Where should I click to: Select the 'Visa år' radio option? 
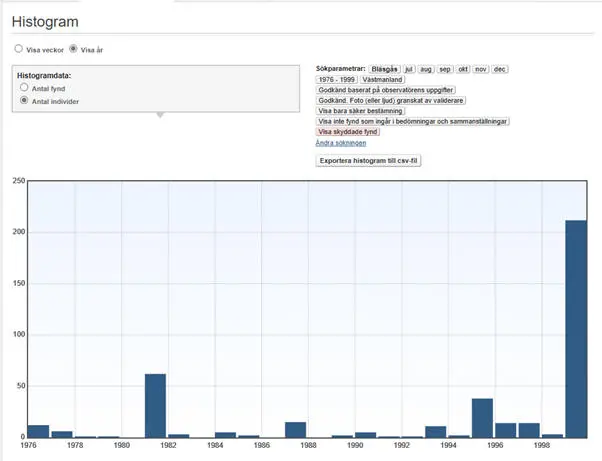[x=73, y=48]
